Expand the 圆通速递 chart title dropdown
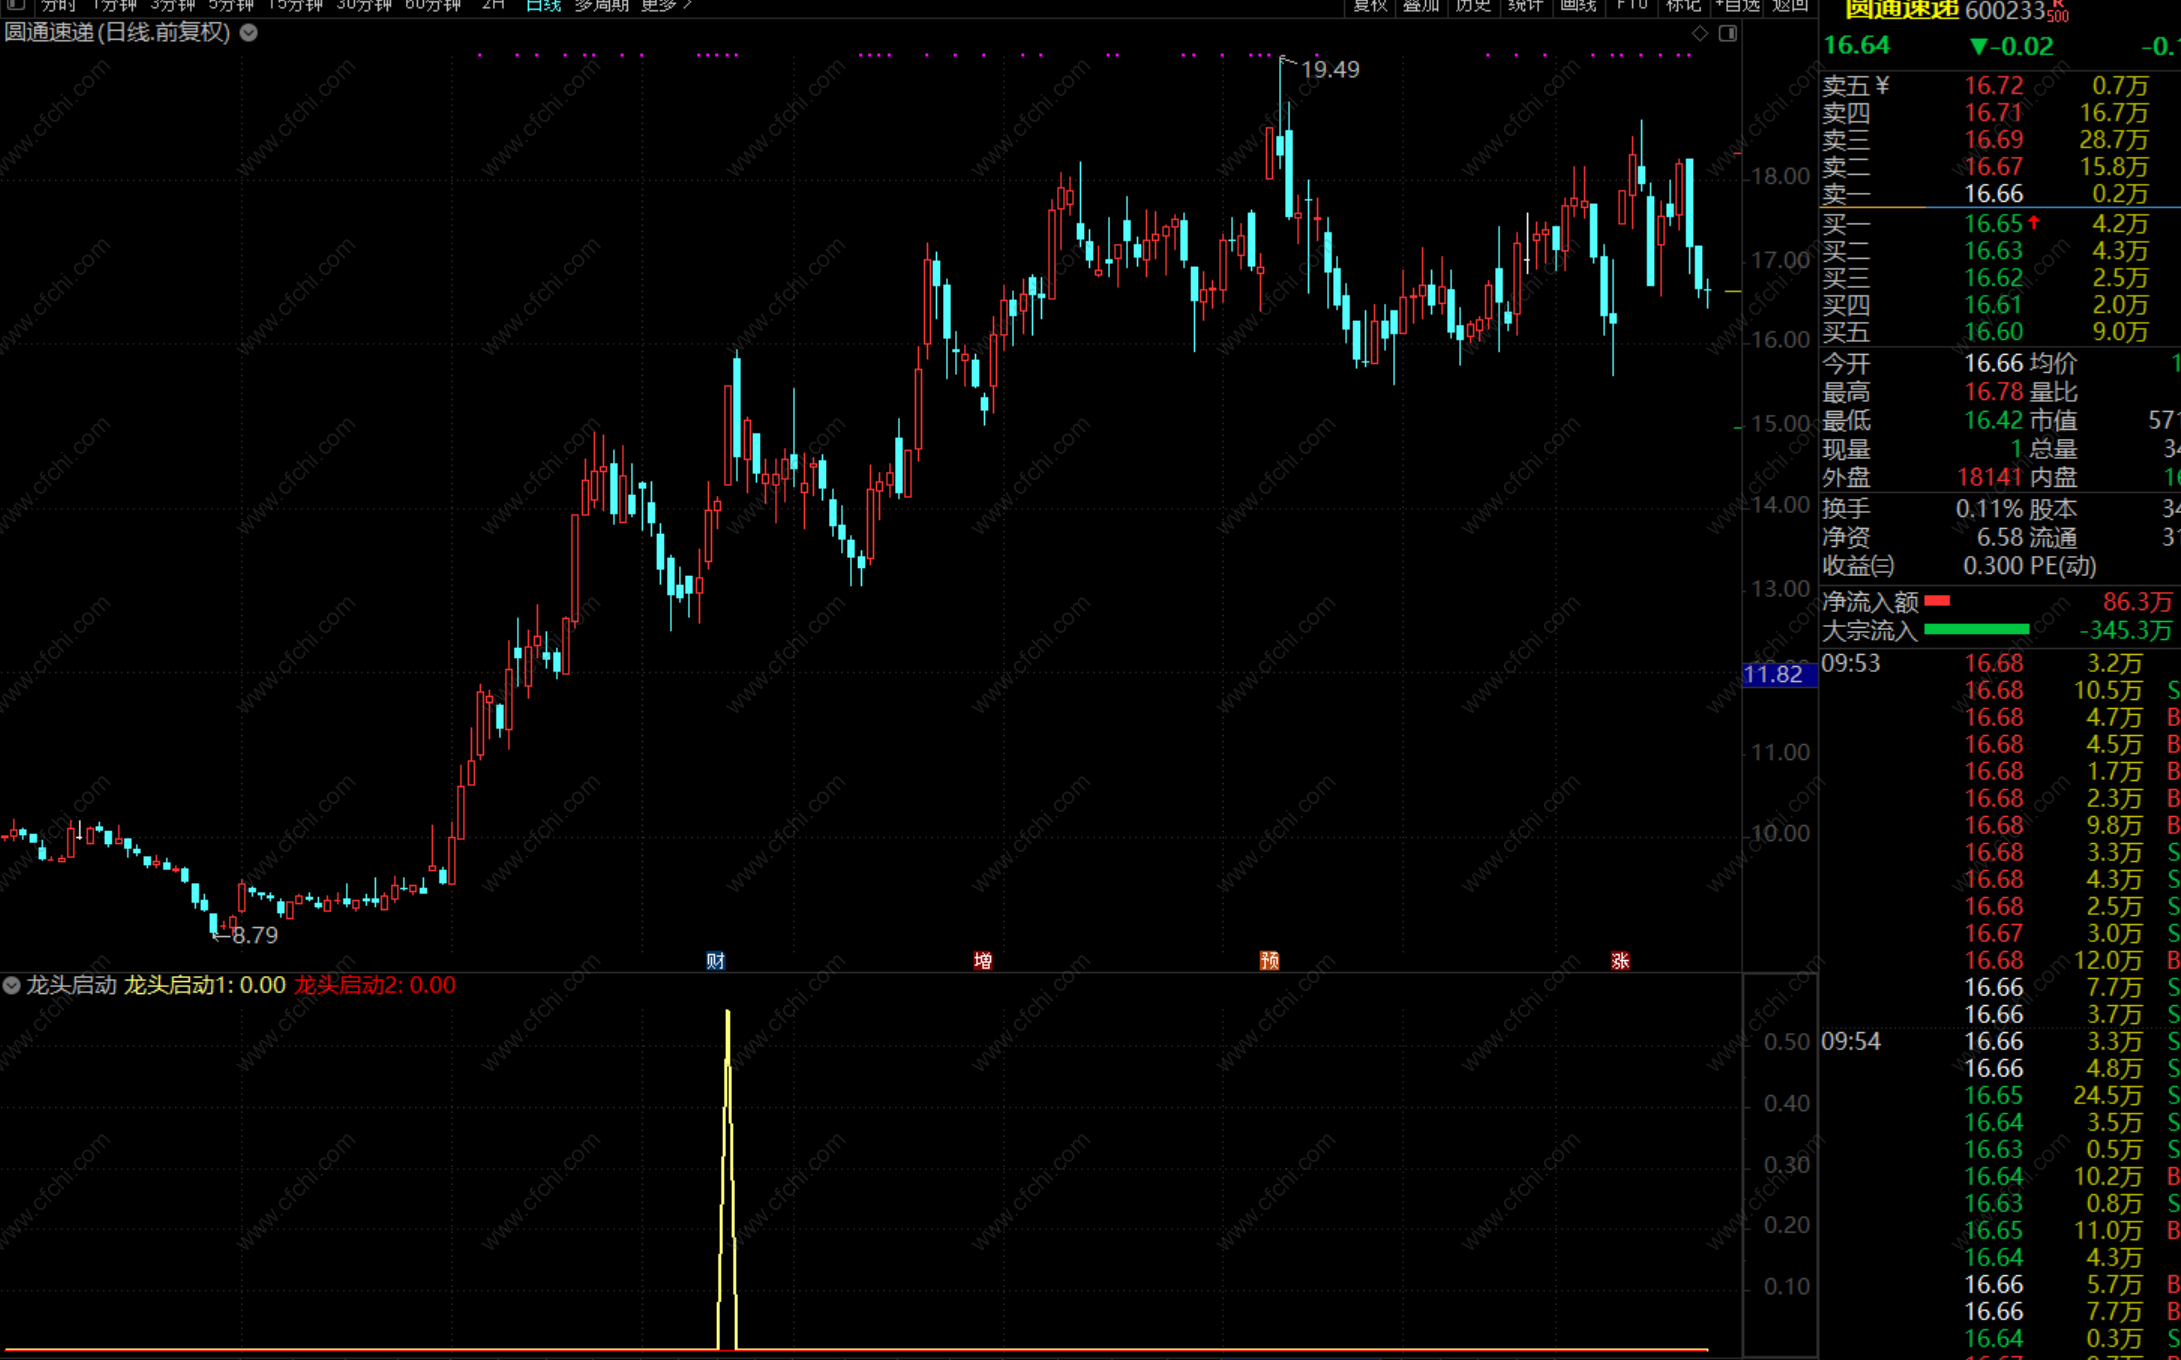2181x1360 pixels. pos(249,32)
